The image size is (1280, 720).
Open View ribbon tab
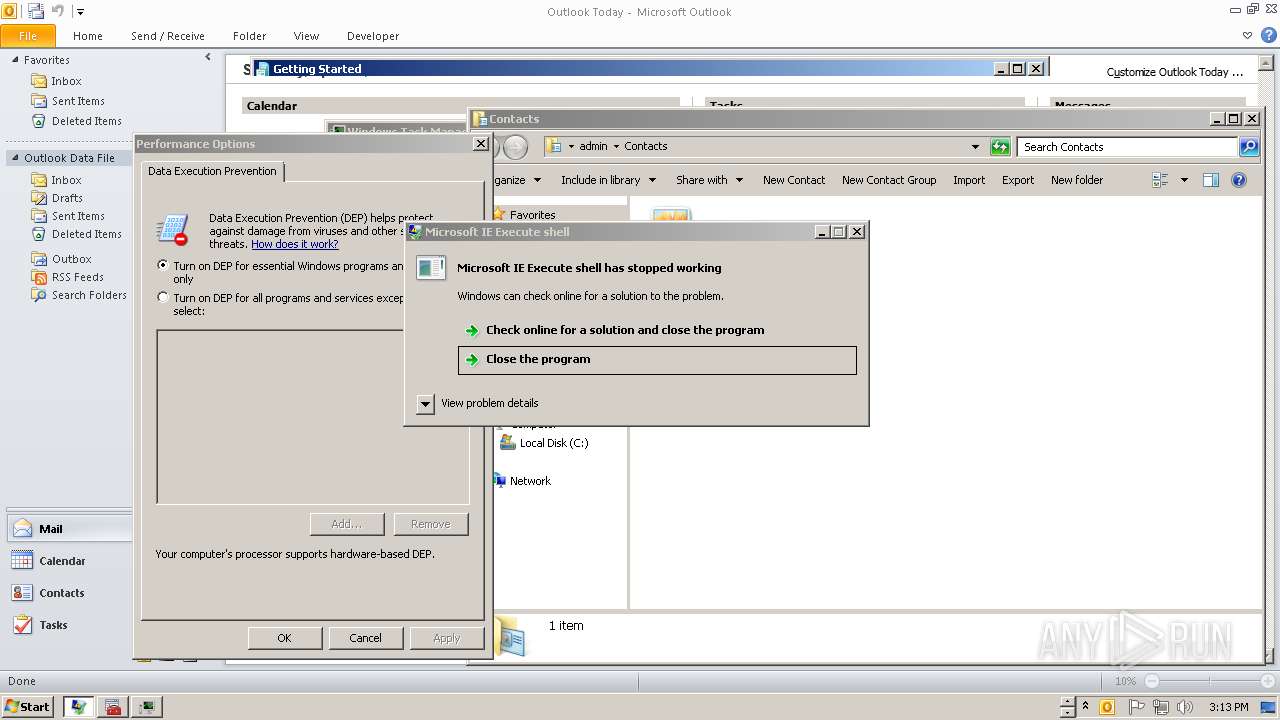click(306, 36)
